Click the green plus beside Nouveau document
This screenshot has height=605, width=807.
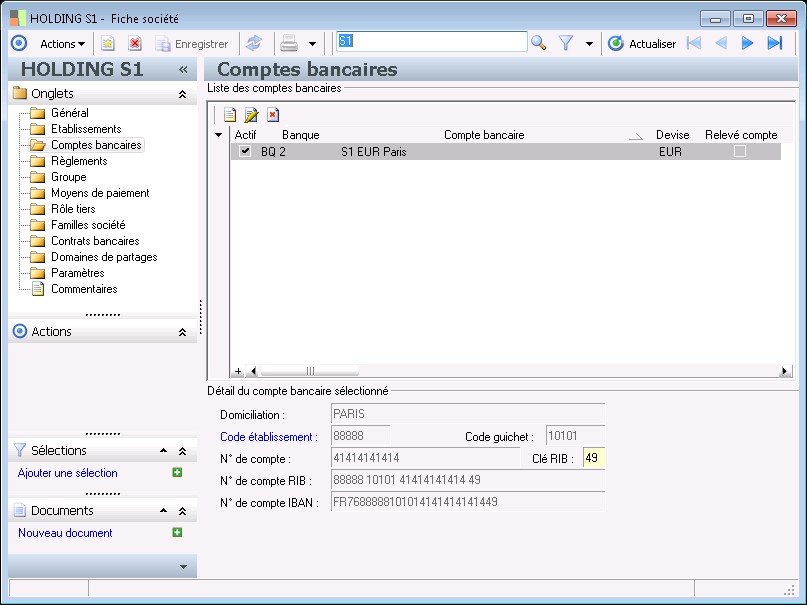177,532
